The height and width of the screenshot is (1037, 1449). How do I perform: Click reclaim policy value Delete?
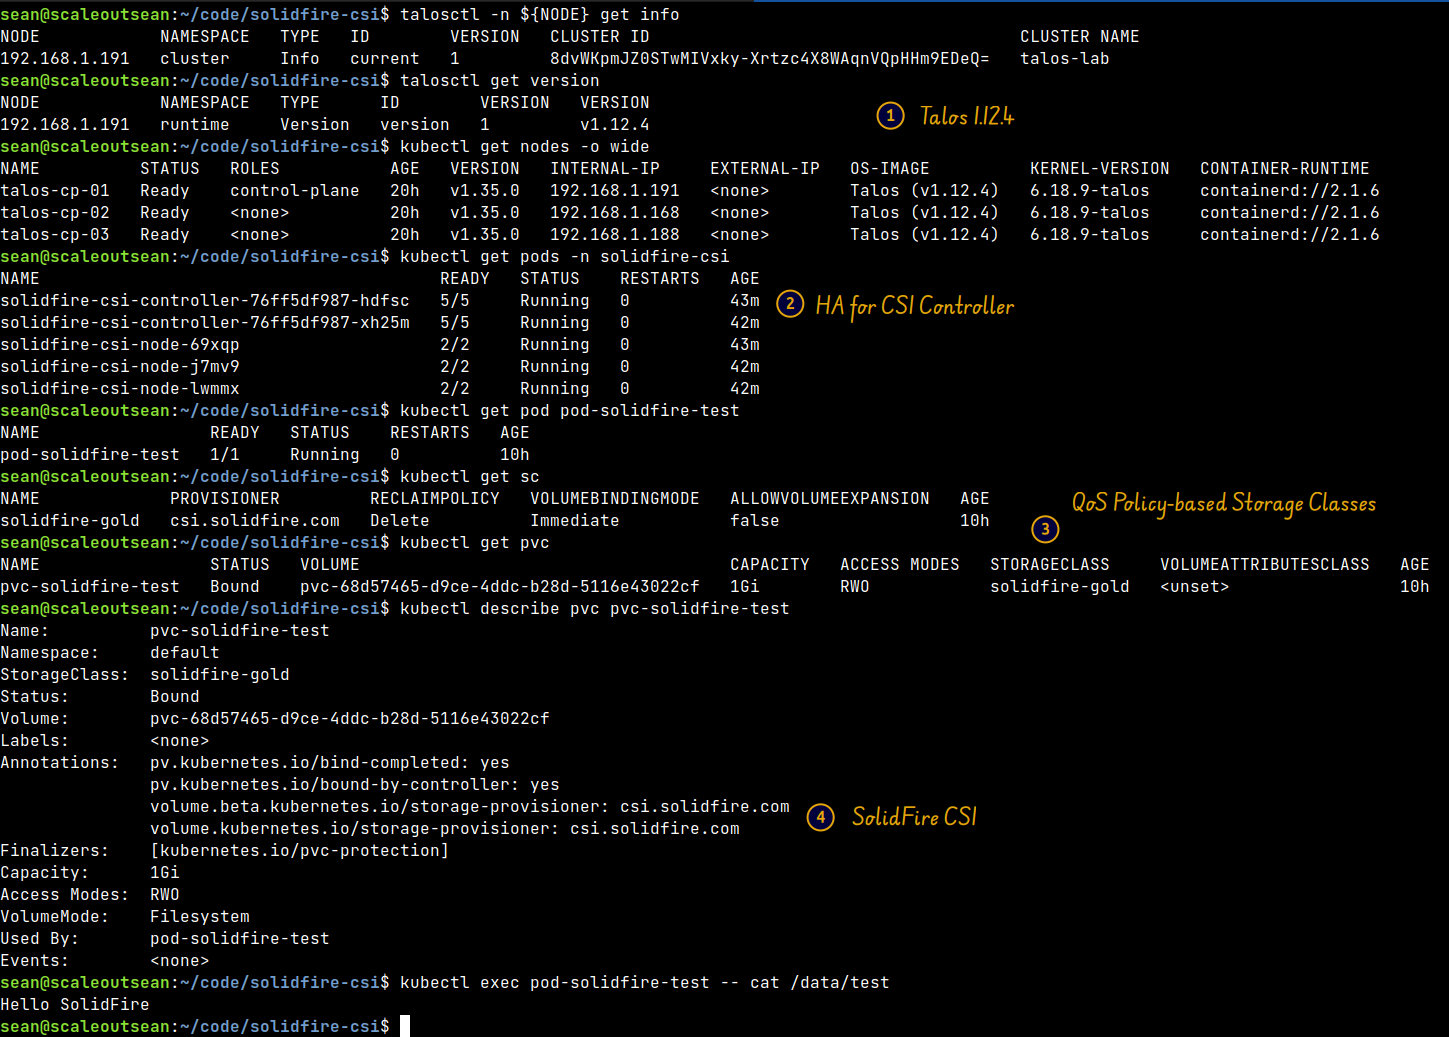pos(399,520)
